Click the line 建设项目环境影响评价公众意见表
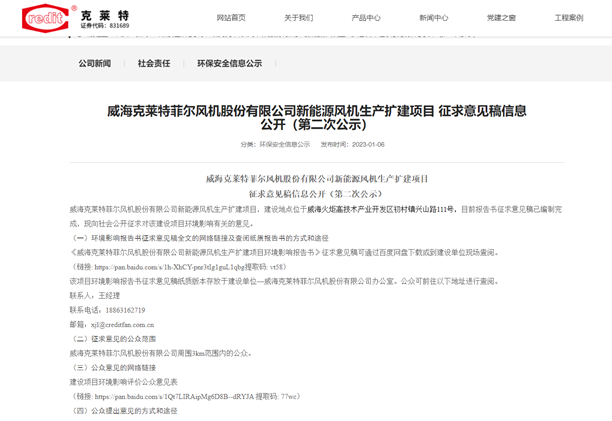612x421 pixels. 123,382
